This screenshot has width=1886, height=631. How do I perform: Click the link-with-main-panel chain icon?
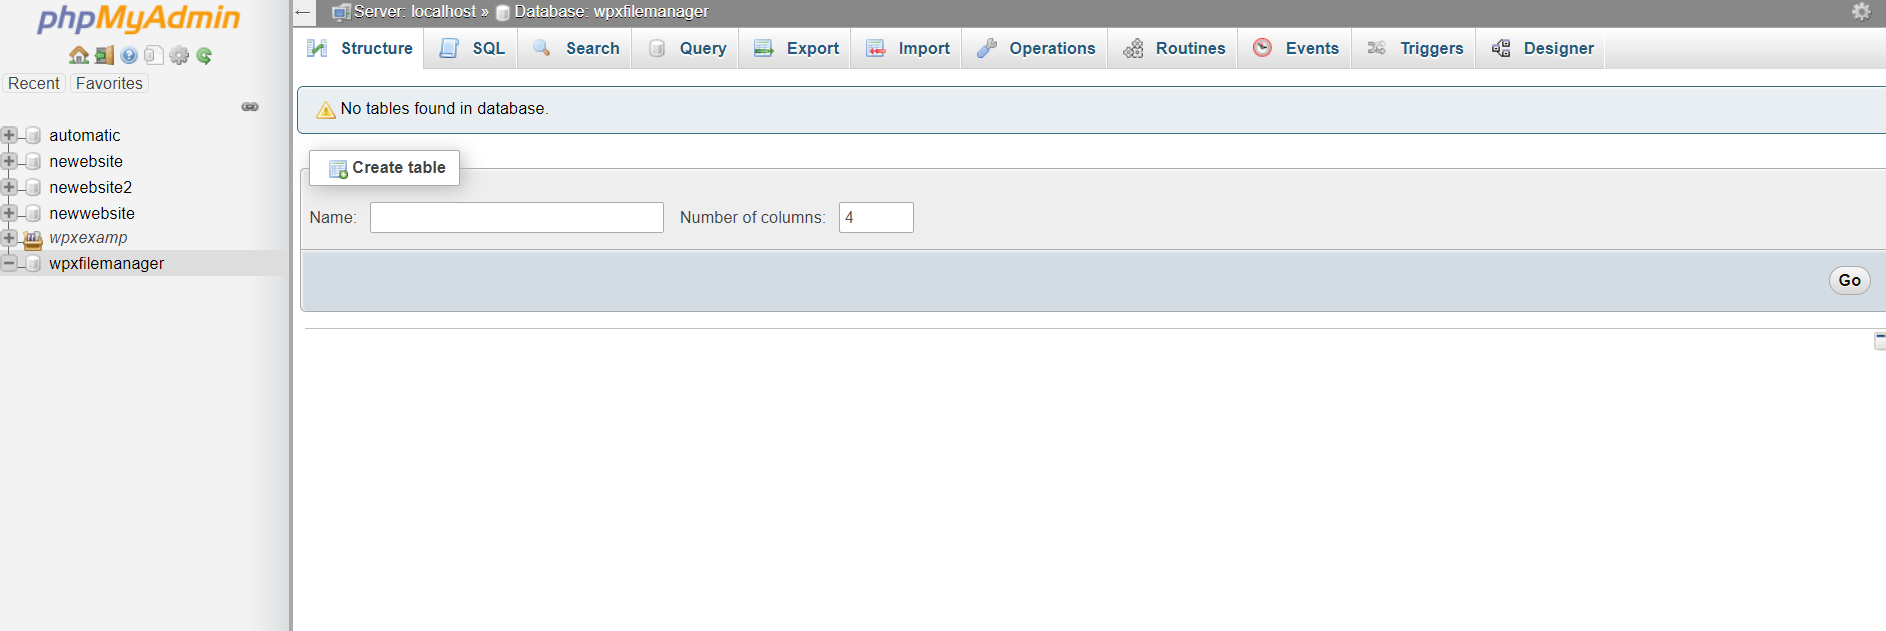pyautogui.click(x=250, y=107)
